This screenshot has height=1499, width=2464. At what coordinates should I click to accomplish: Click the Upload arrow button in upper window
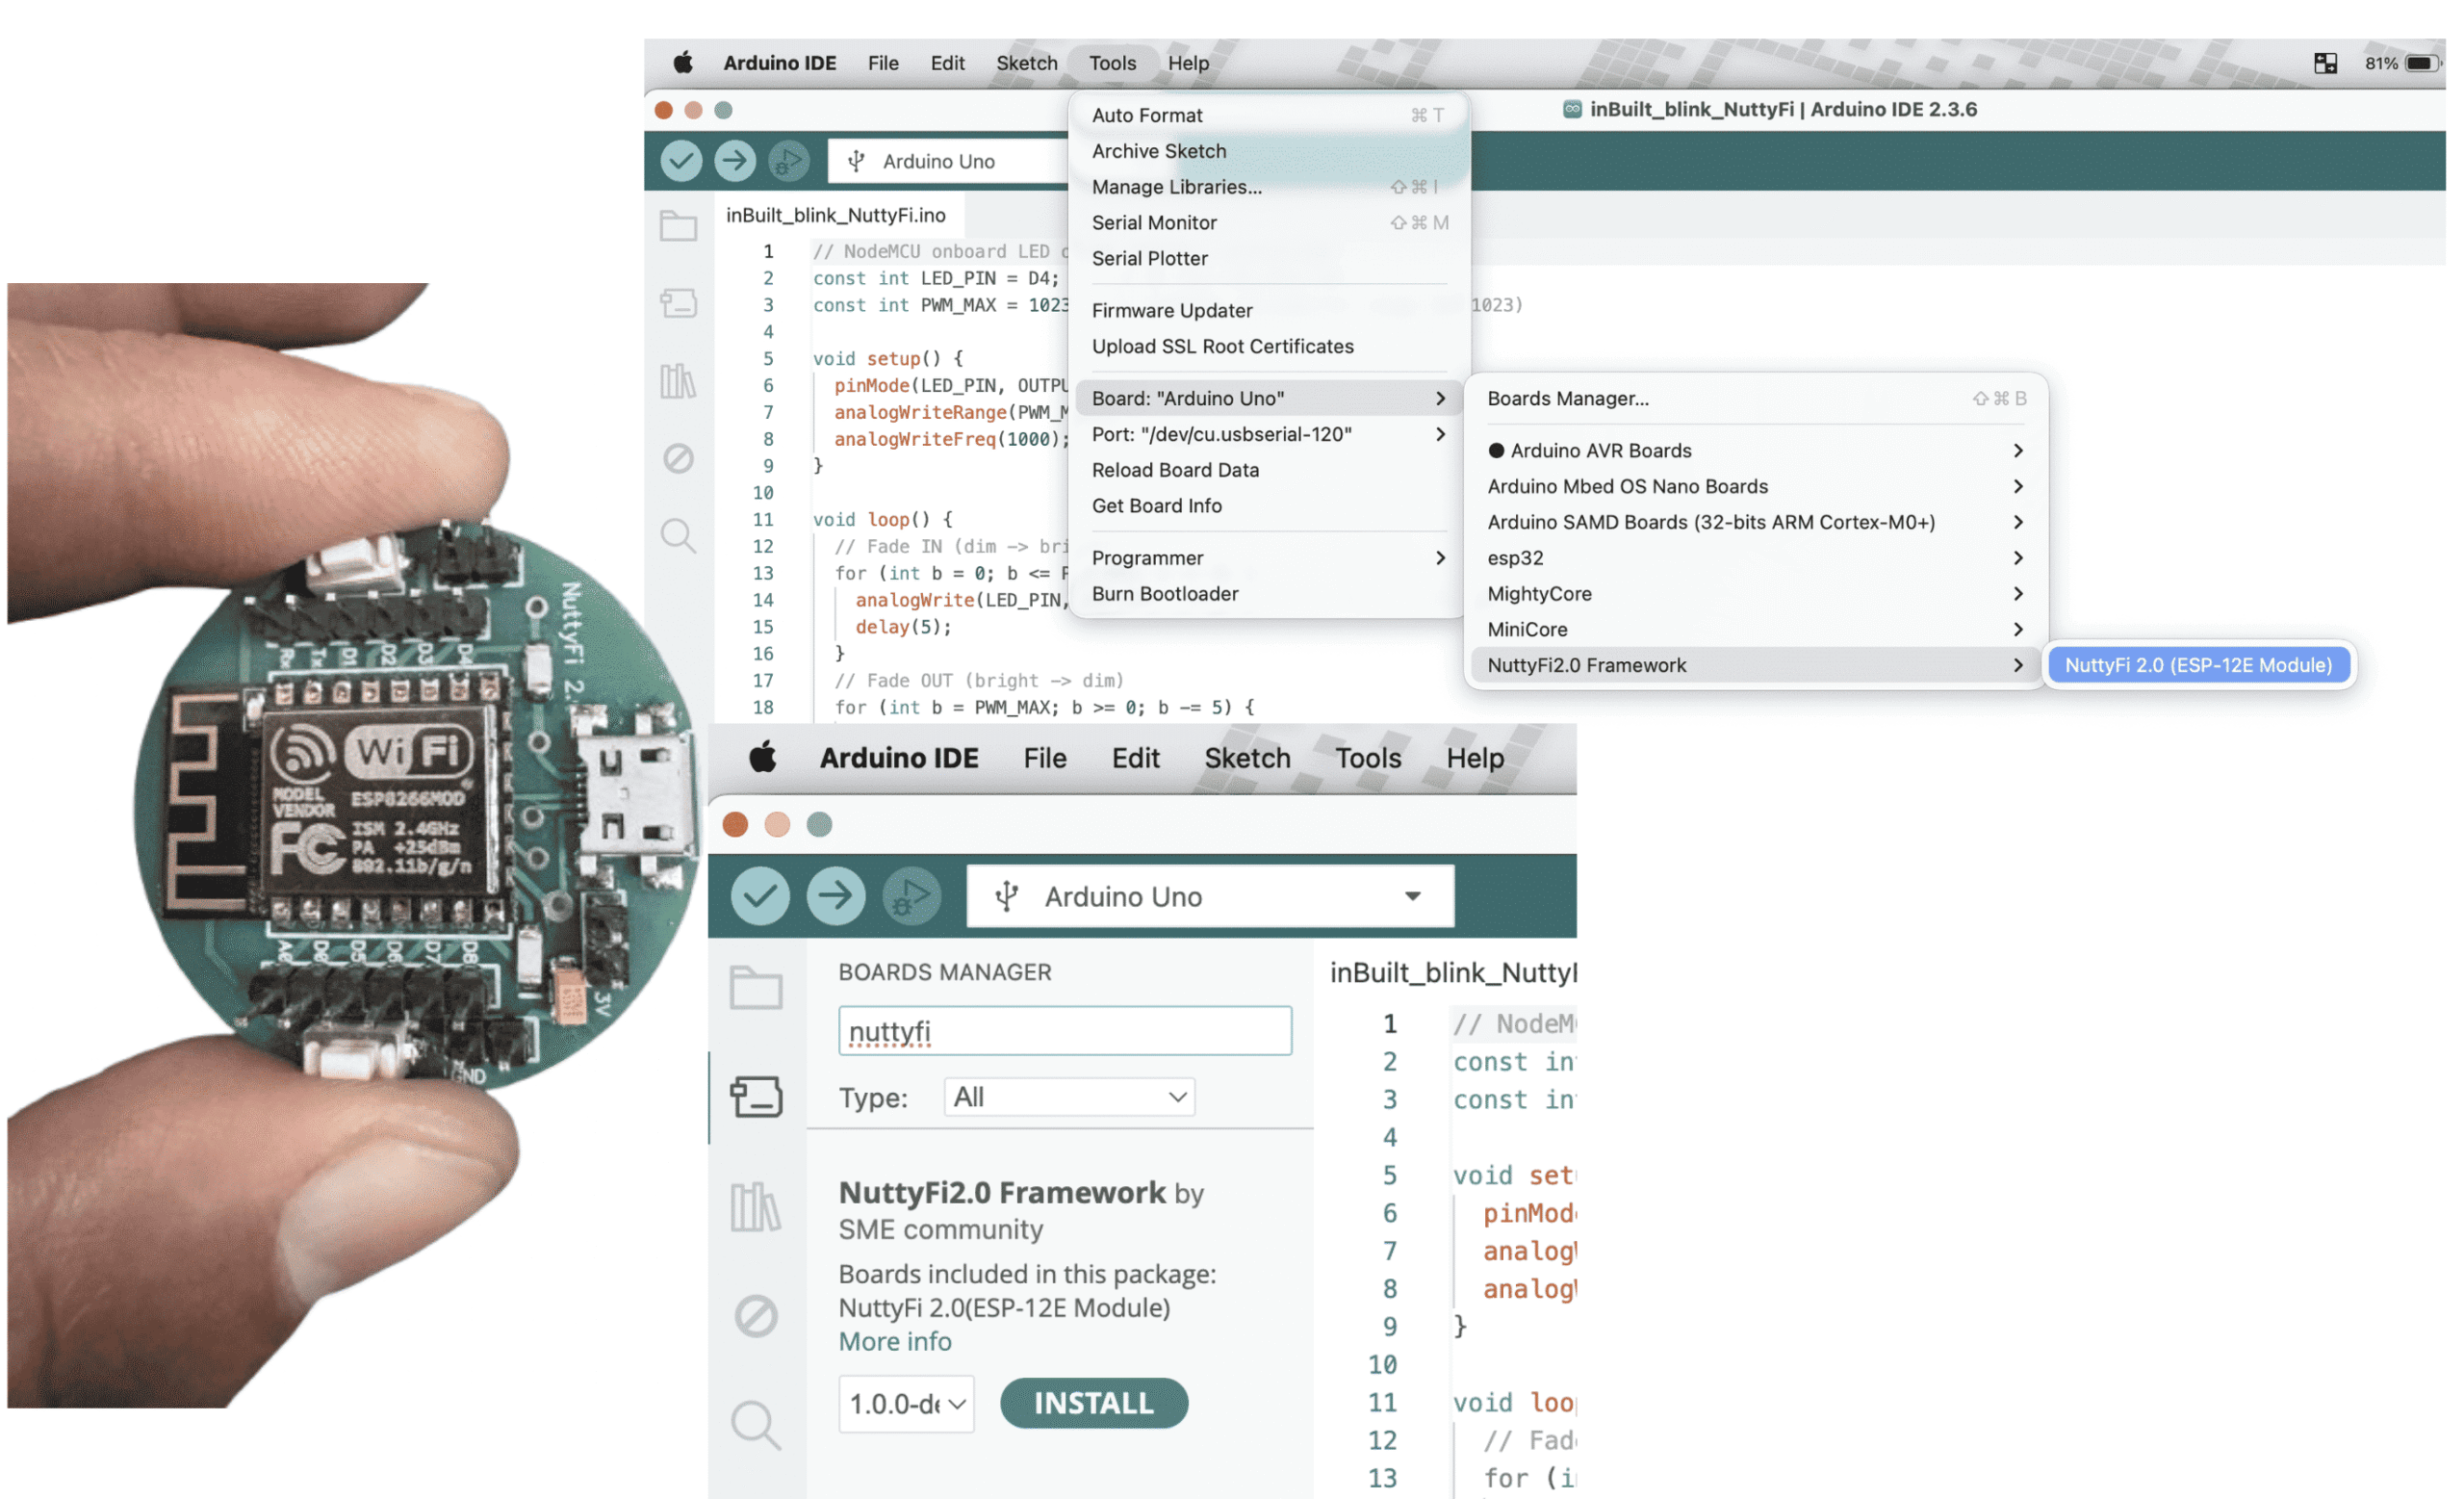click(735, 160)
